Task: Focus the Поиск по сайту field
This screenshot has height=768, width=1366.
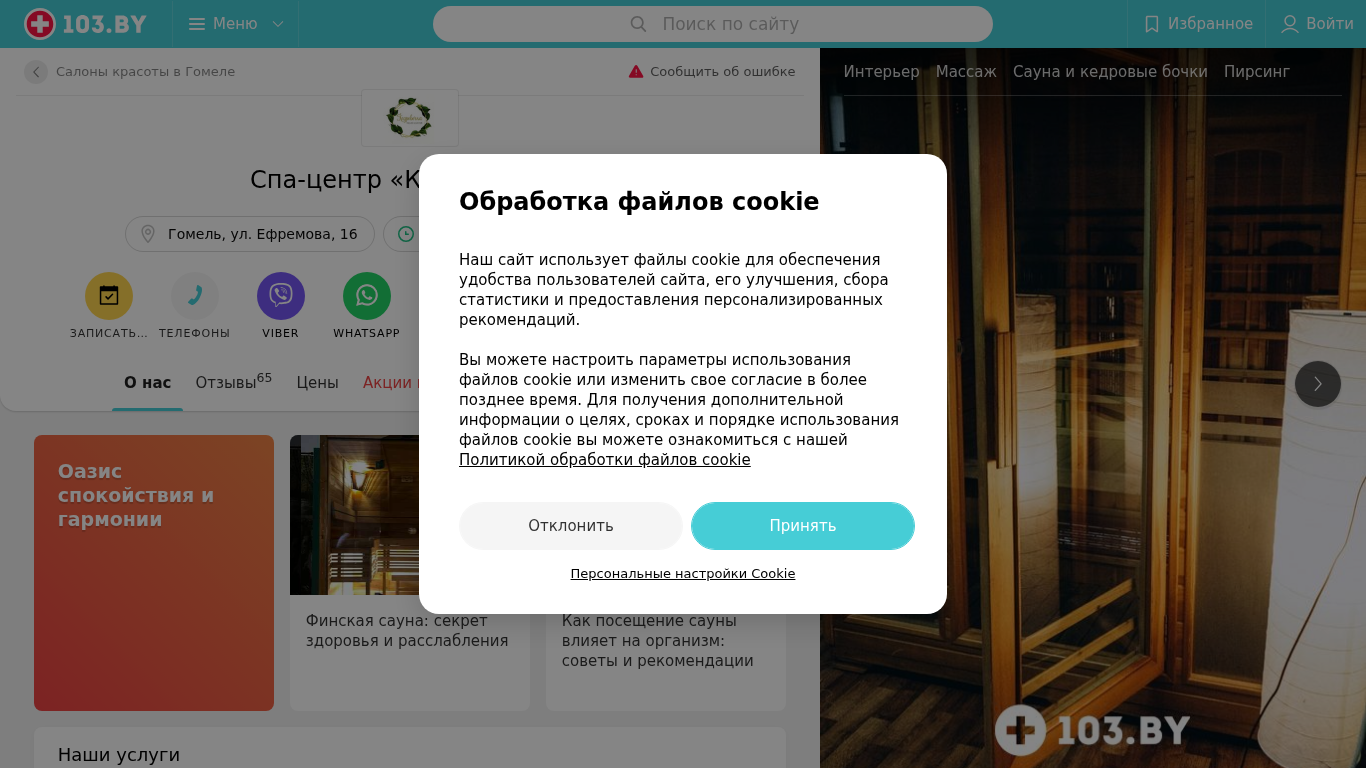Action: pos(713,24)
